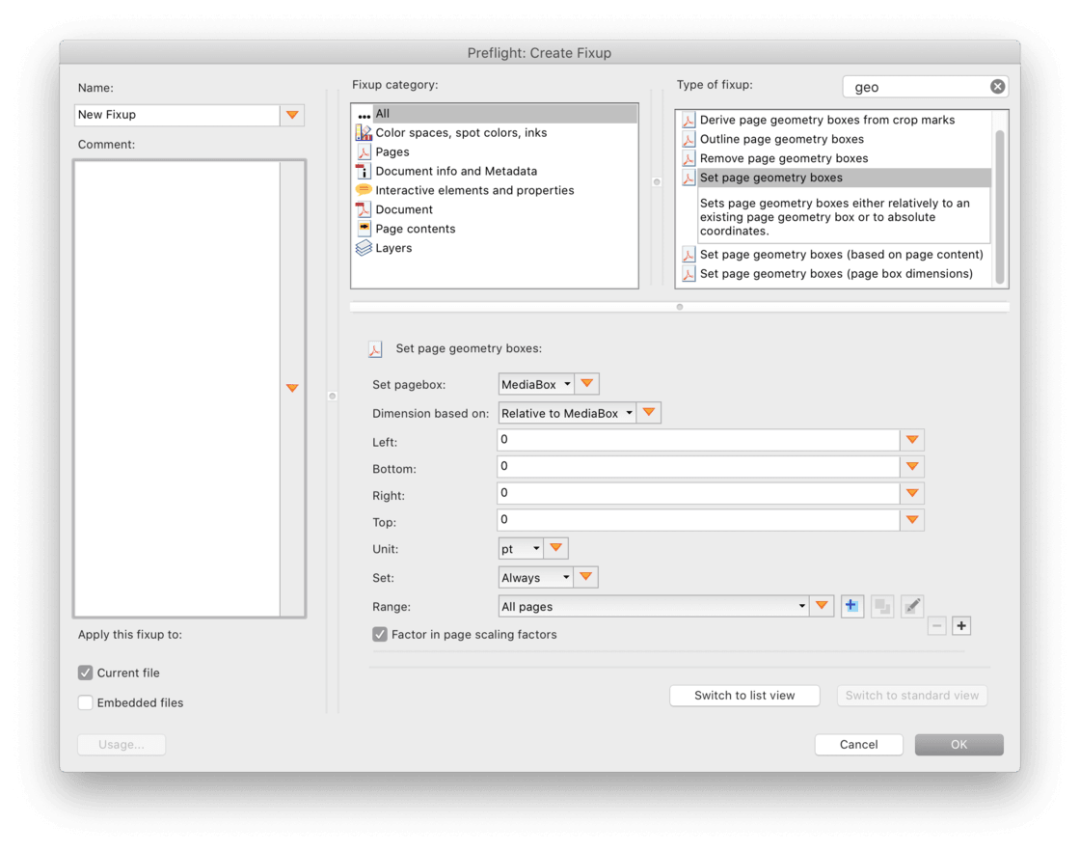Click the Usage... button
Viewport: 1080px width, 851px height.
pyautogui.click(x=121, y=744)
